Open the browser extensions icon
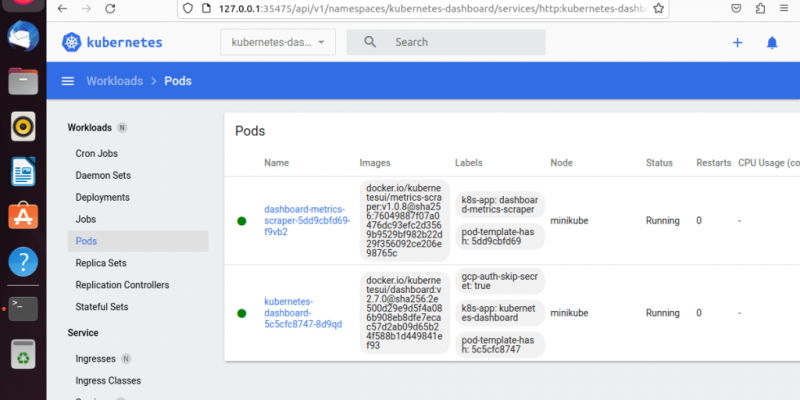800x400 pixels. tap(760, 8)
